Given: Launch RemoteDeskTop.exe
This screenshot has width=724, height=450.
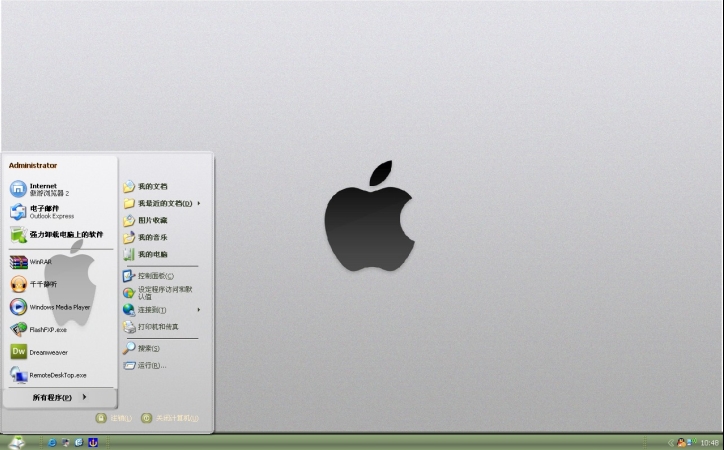Looking at the screenshot, I should point(59,375).
